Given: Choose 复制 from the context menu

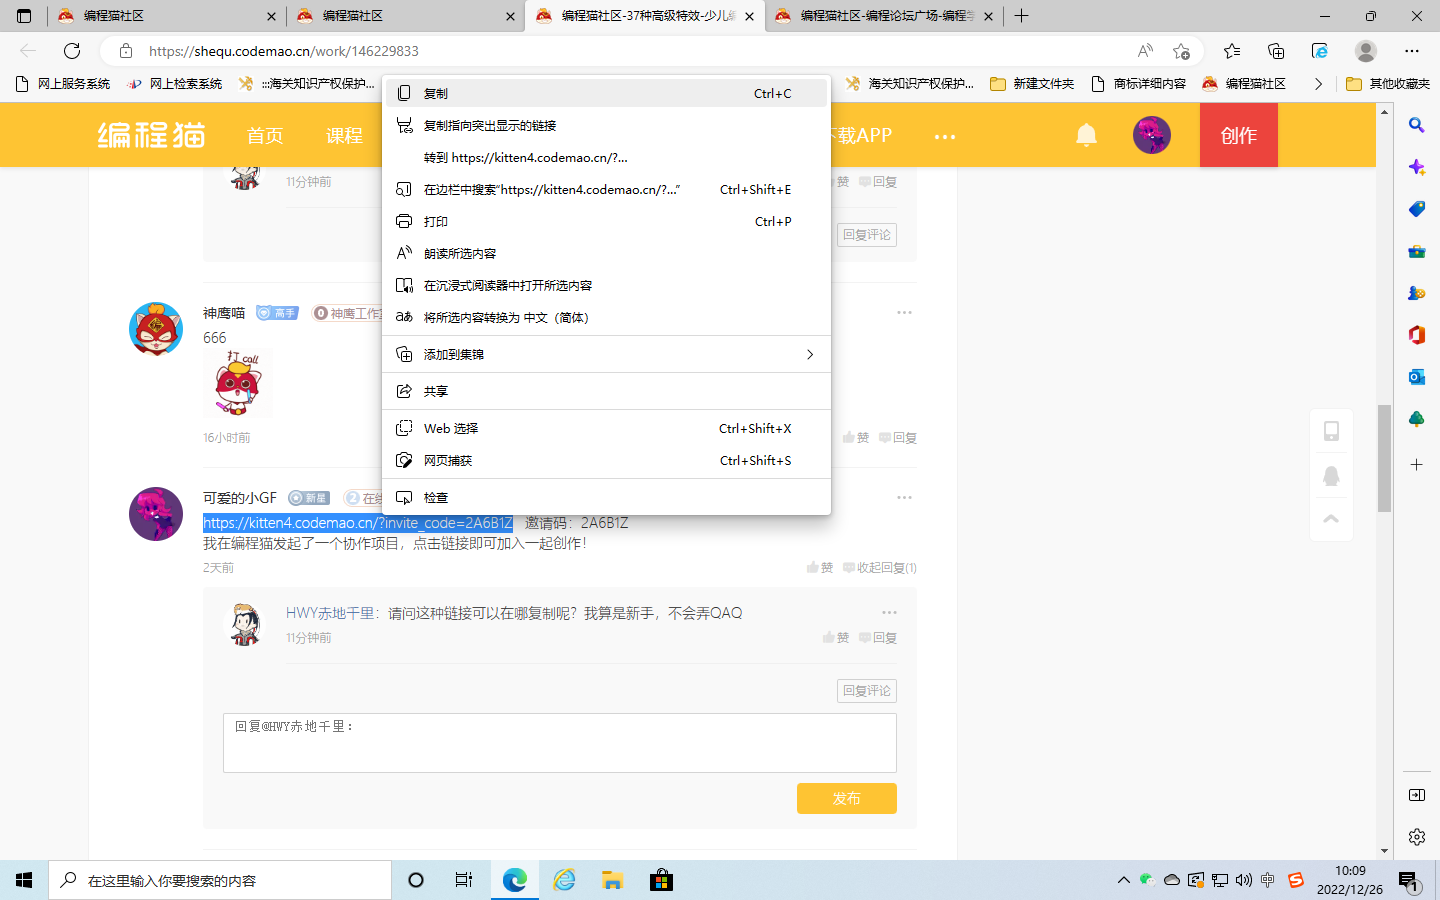Looking at the screenshot, I should tap(606, 93).
